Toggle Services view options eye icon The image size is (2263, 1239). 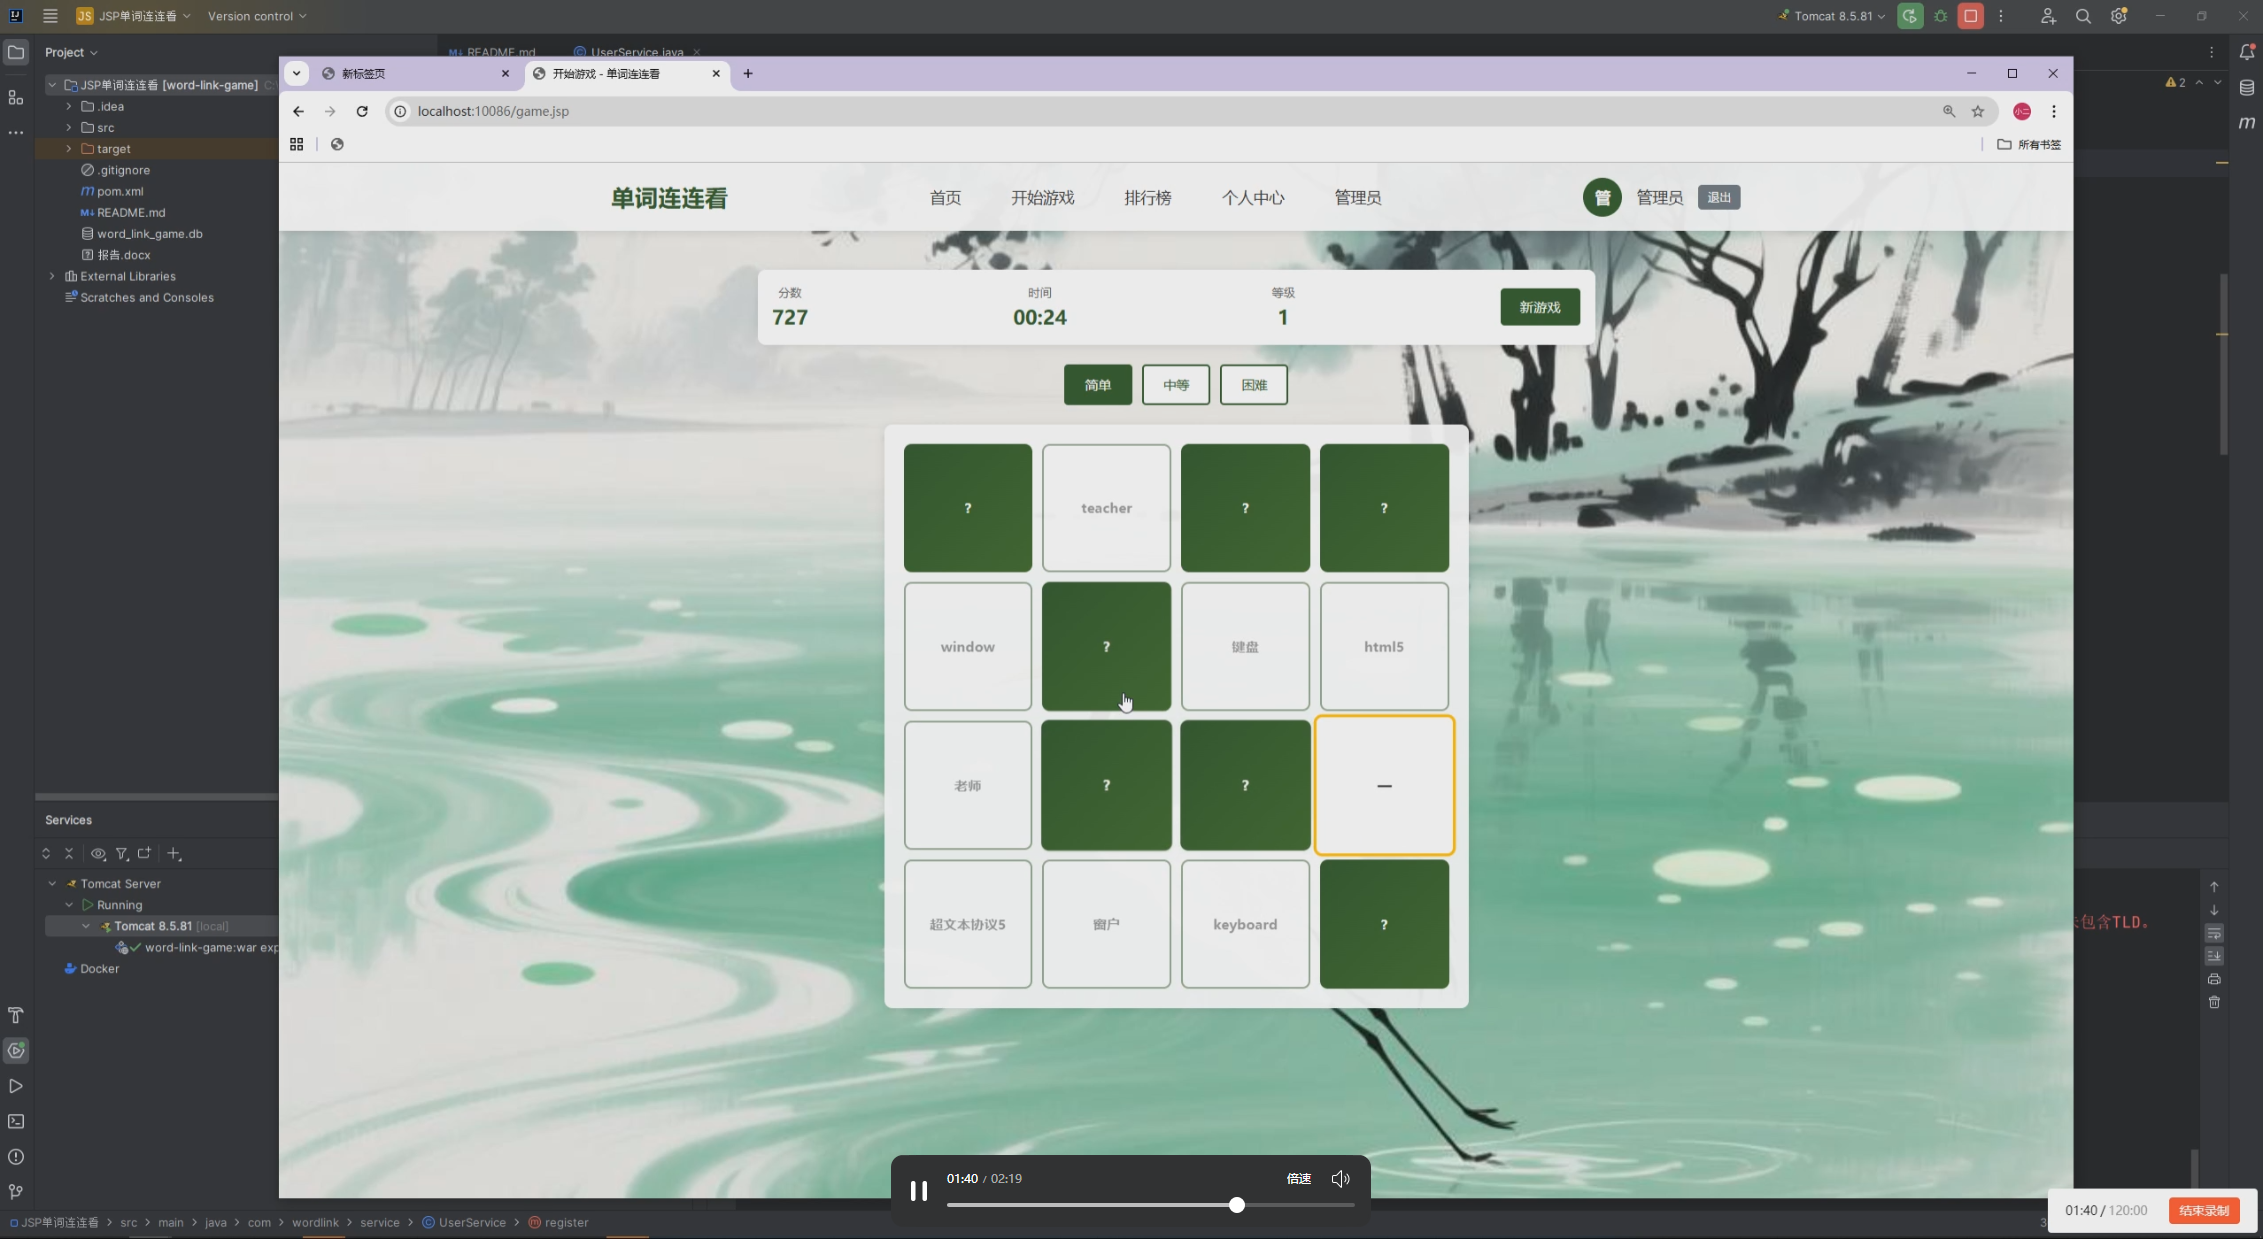point(98,854)
